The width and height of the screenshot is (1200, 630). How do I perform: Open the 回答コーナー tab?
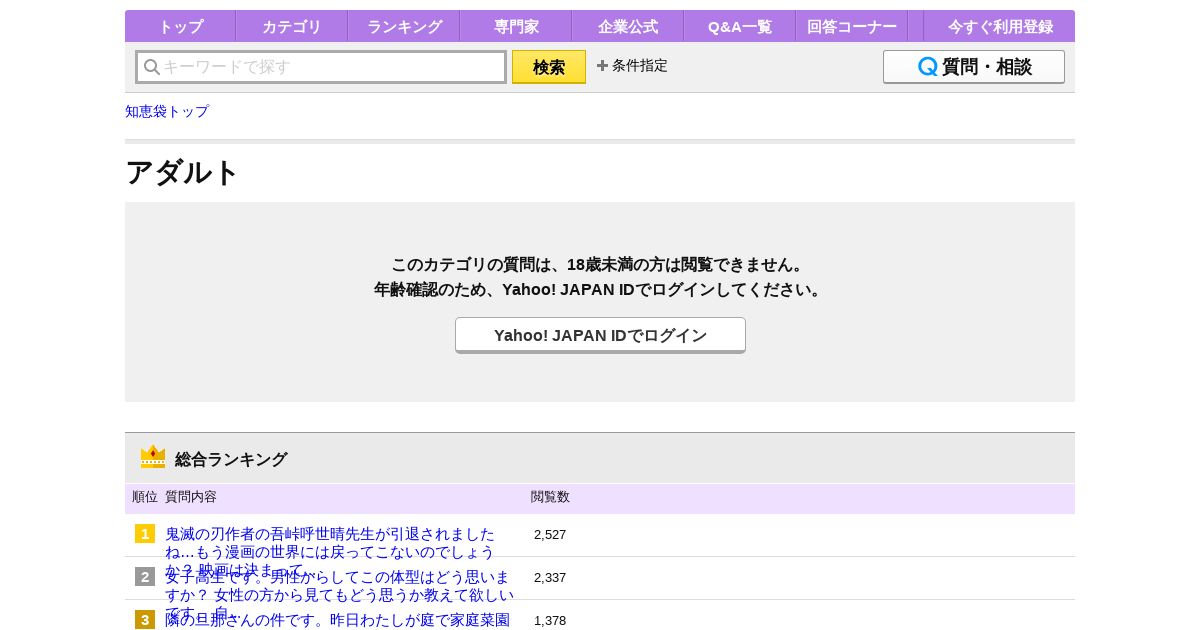click(852, 27)
